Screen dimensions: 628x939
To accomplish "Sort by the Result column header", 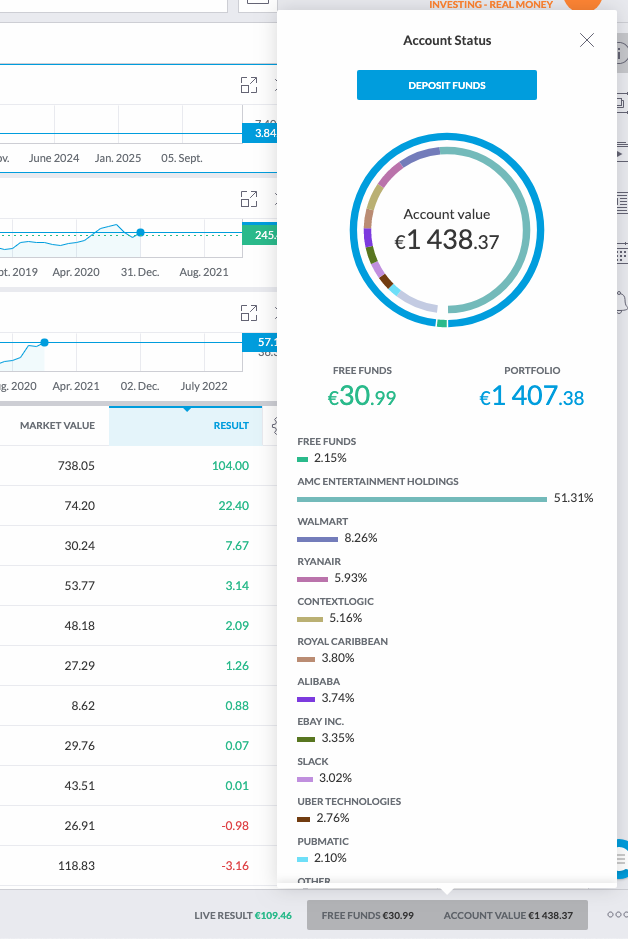I will point(186,426).
